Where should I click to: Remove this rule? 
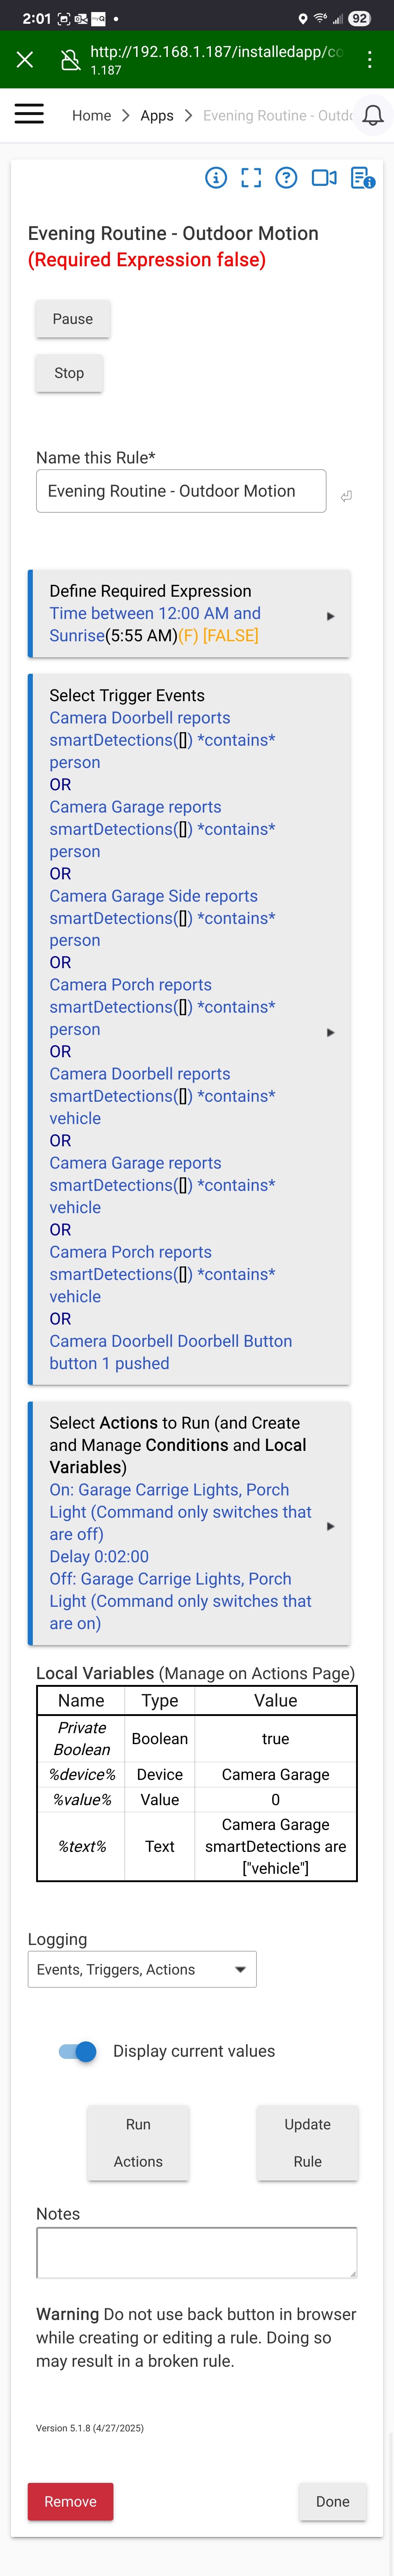tap(70, 2501)
